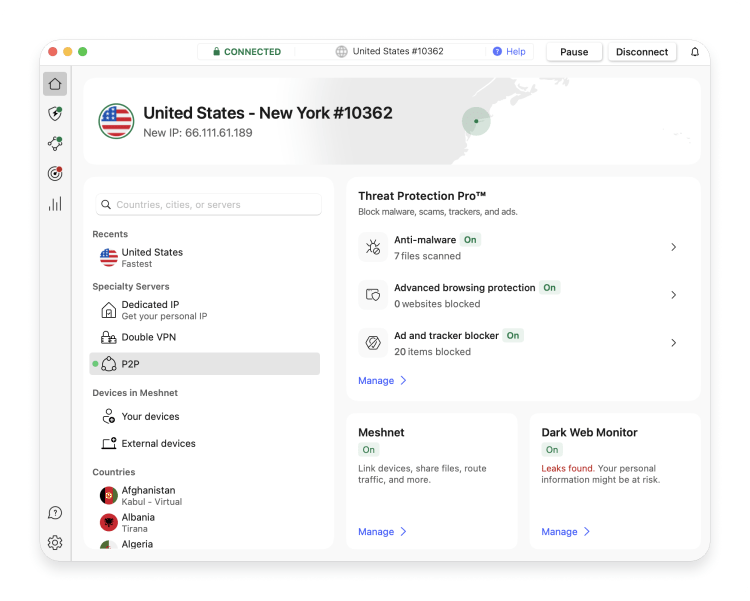Open Threat Protection shield sidebar icon

point(55,113)
